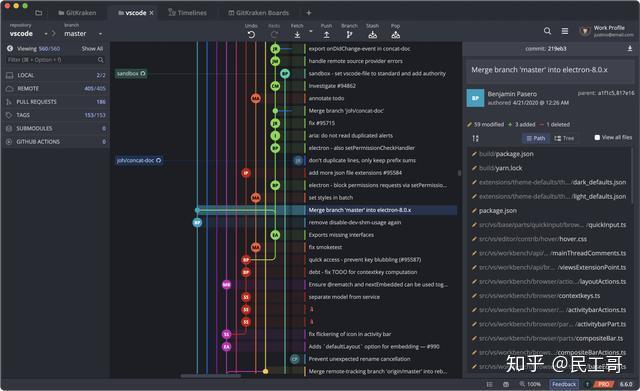Viewport: 640px width, 391px height.
Task: Switch the file list to Path view
Action: coord(536,138)
